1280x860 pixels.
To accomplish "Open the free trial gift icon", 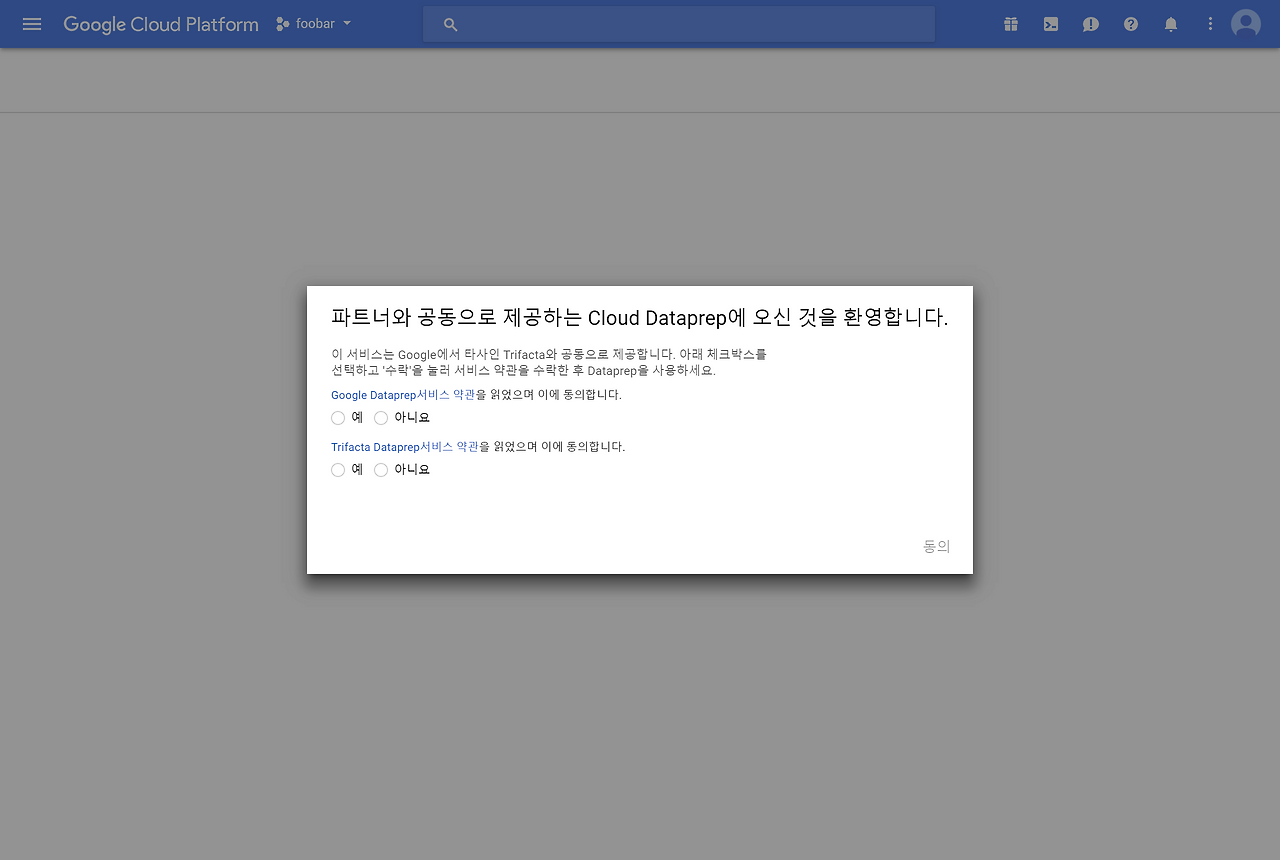I will point(1010,24).
